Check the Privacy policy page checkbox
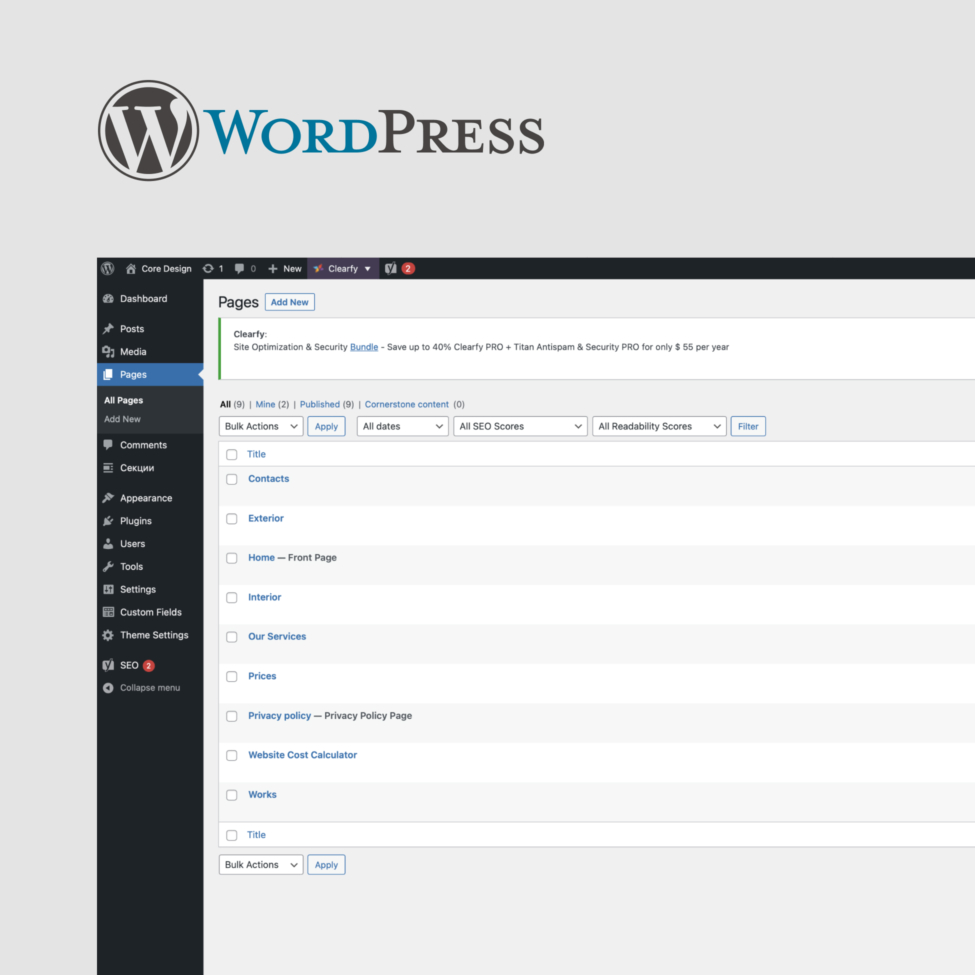Image resolution: width=975 pixels, height=975 pixels. click(x=232, y=716)
